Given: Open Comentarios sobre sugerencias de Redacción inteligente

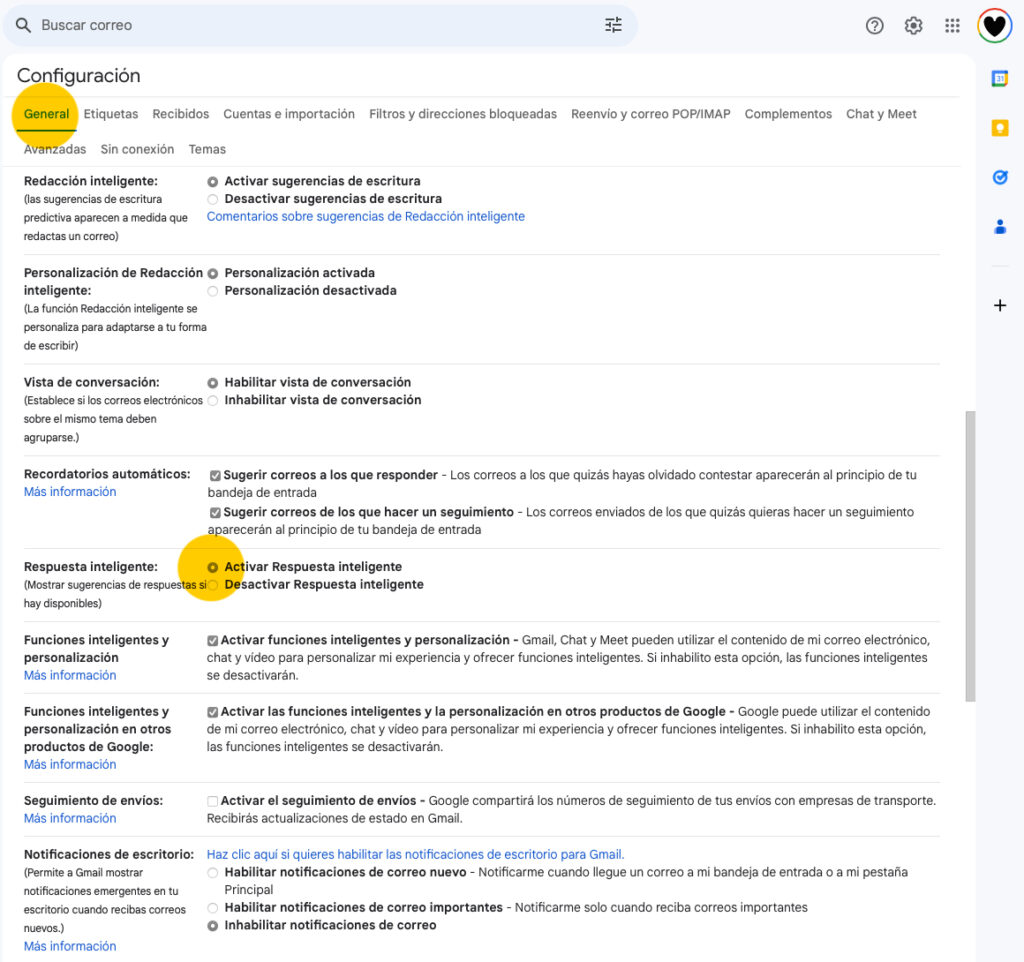Looking at the screenshot, I should pyautogui.click(x=366, y=216).
